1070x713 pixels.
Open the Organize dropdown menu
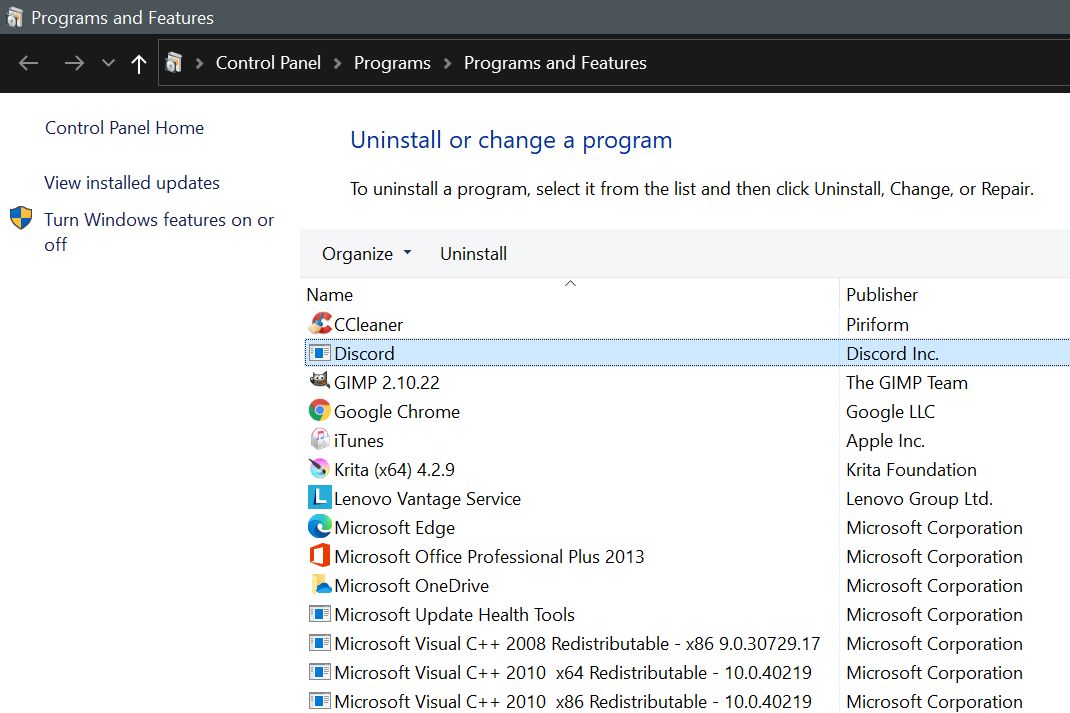pyautogui.click(x=367, y=254)
